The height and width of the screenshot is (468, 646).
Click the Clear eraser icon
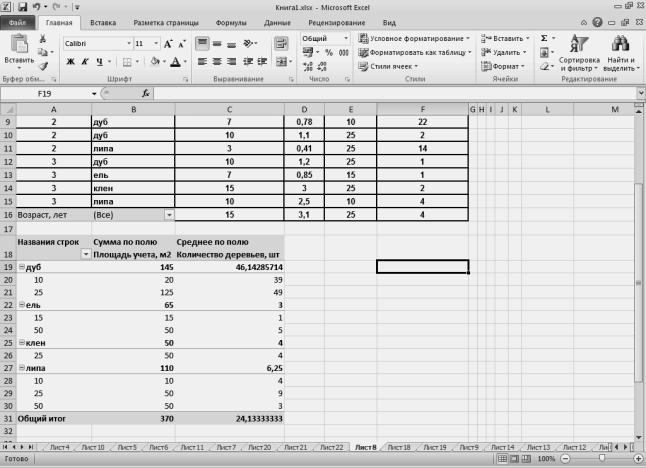(544, 66)
